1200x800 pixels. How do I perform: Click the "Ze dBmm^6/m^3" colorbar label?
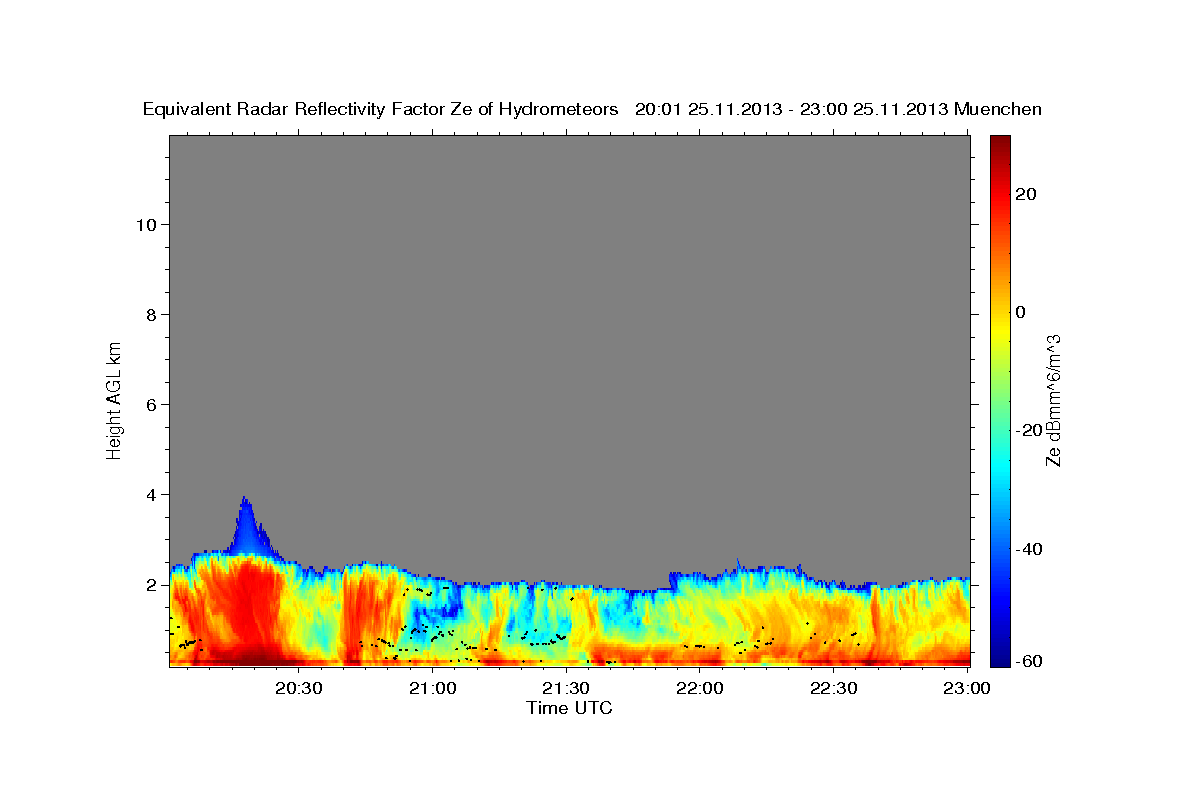point(1053,400)
